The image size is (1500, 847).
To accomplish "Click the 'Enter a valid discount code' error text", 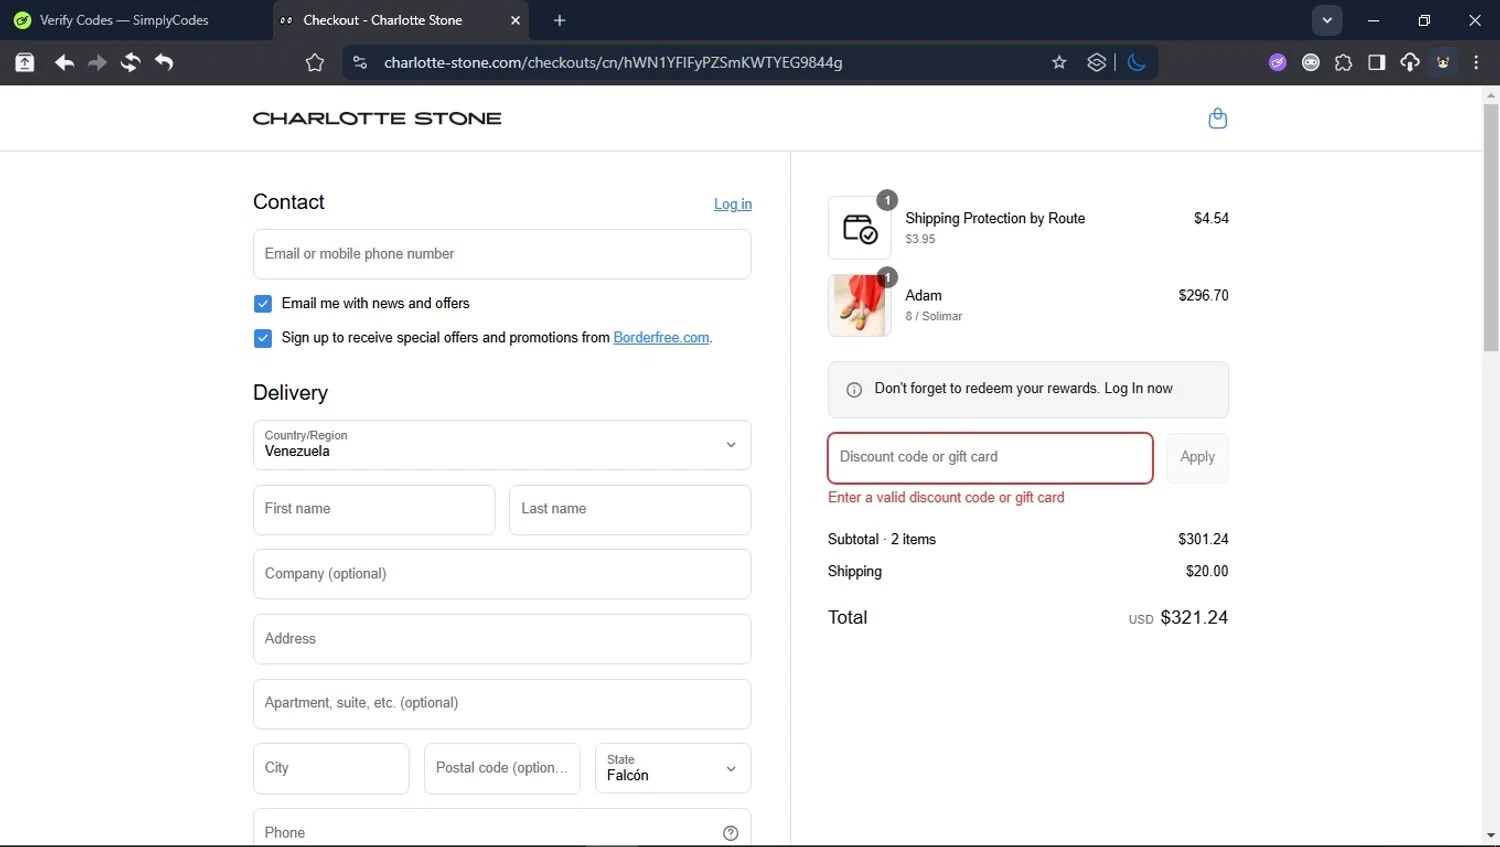I will 946,497.
